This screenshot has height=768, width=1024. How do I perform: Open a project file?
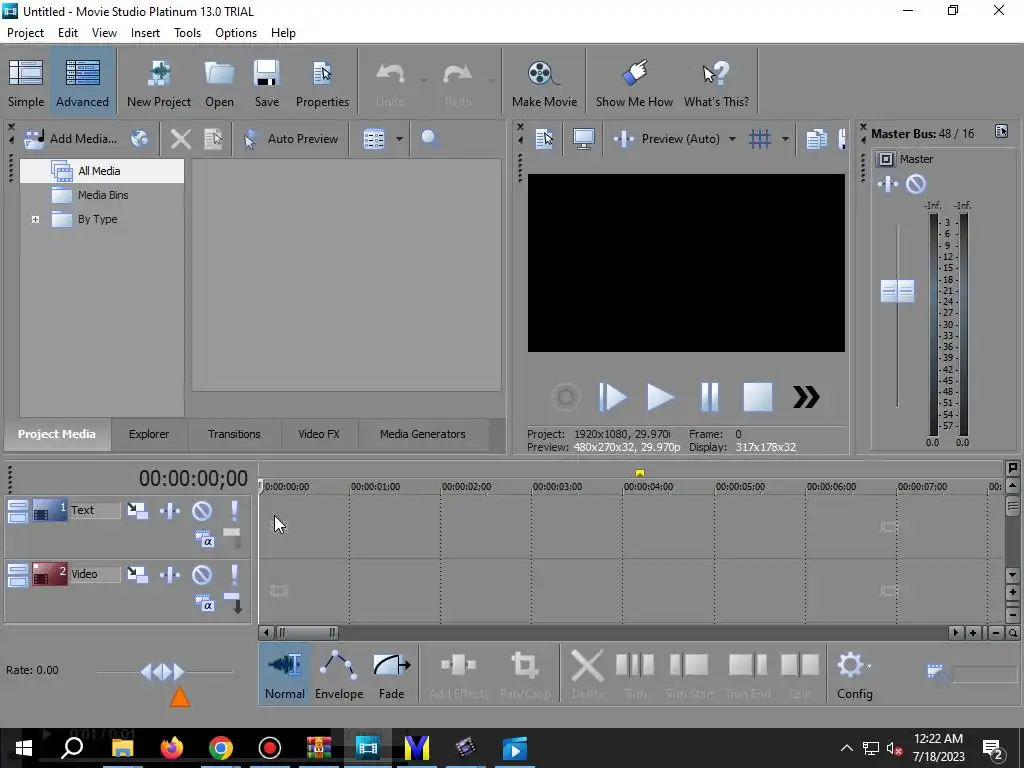pos(219,82)
